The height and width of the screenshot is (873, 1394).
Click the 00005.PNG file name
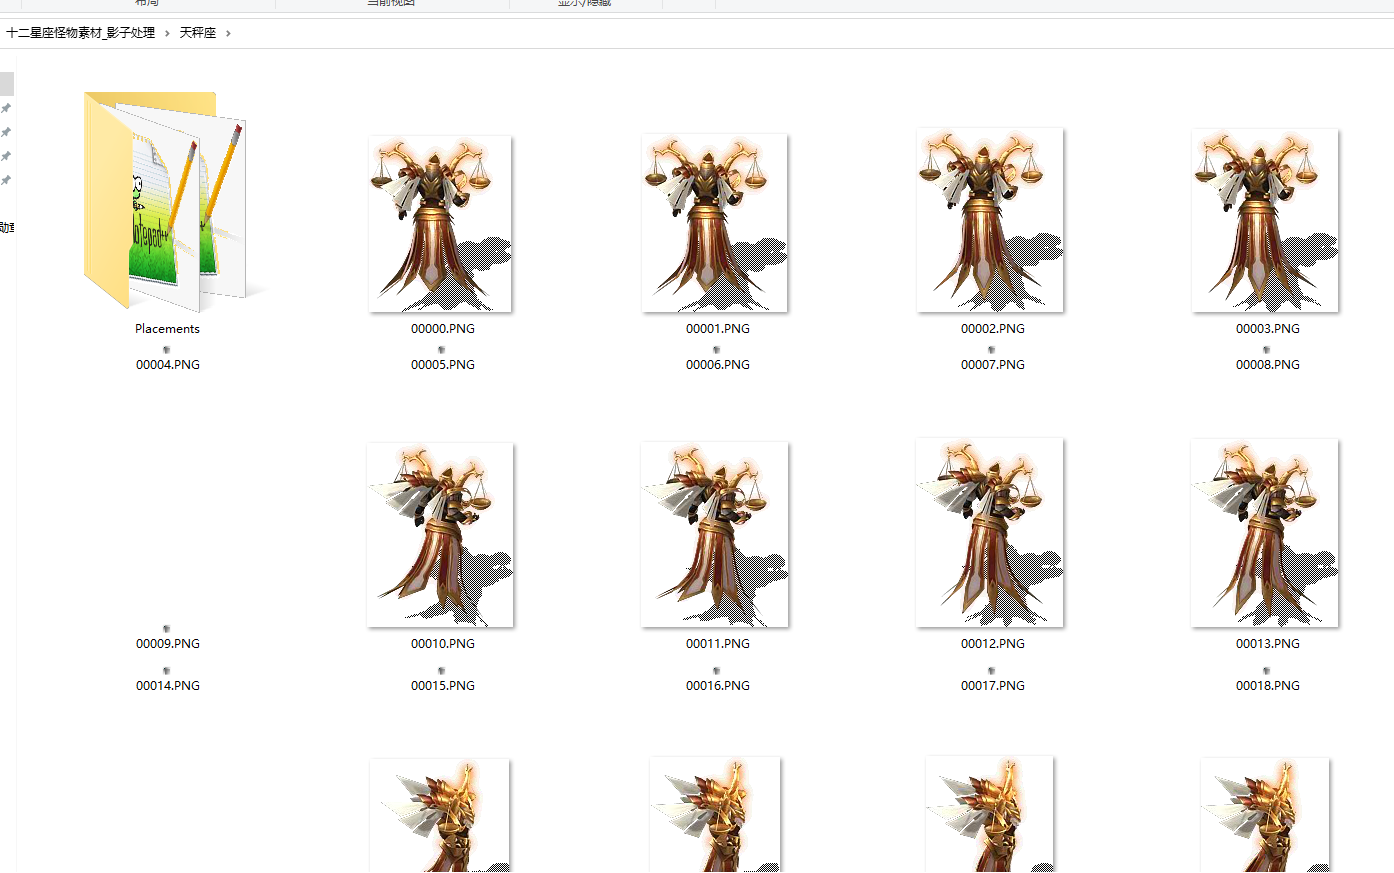443,365
